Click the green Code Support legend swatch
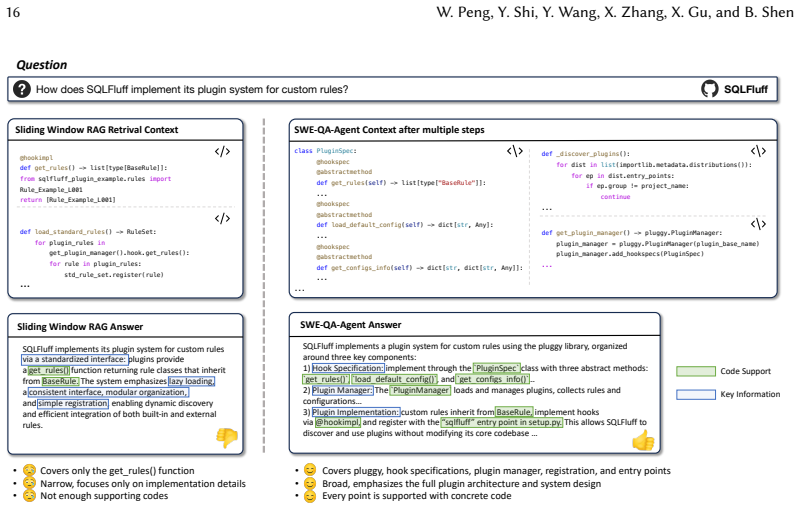 click(696, 371)
